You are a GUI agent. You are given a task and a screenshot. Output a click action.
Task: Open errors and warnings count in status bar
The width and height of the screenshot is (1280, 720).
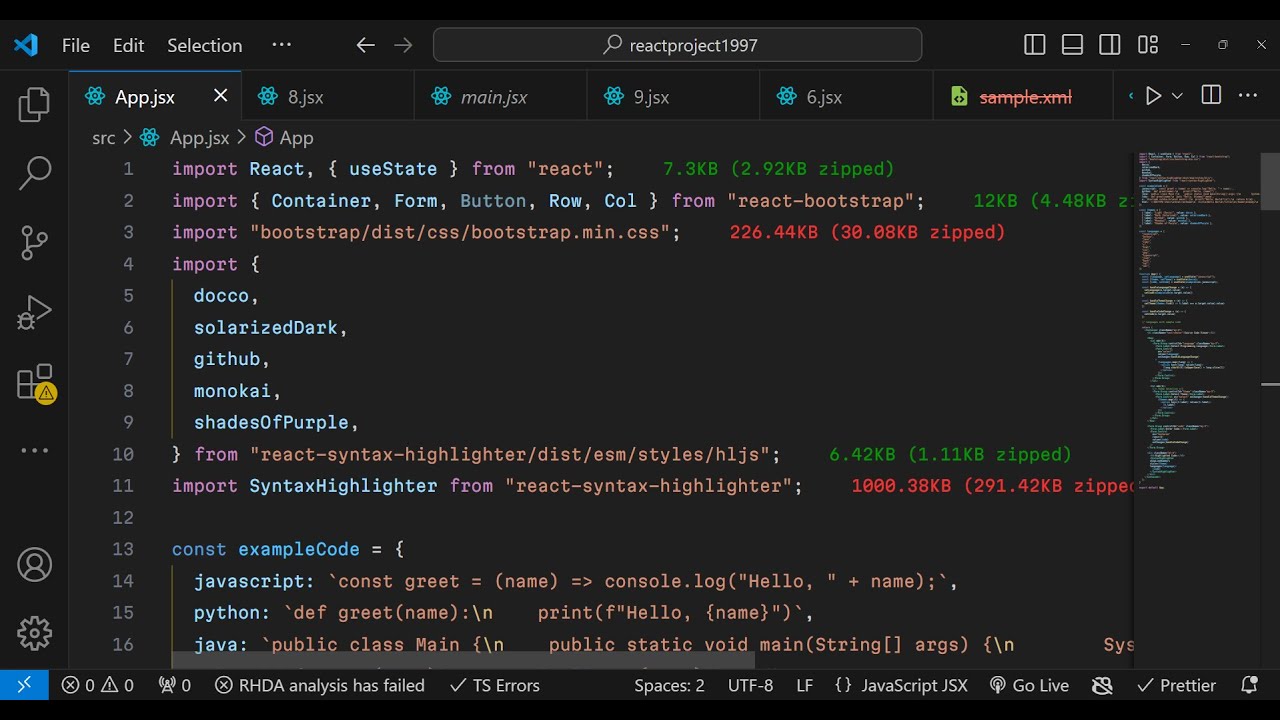click(97, 685)
